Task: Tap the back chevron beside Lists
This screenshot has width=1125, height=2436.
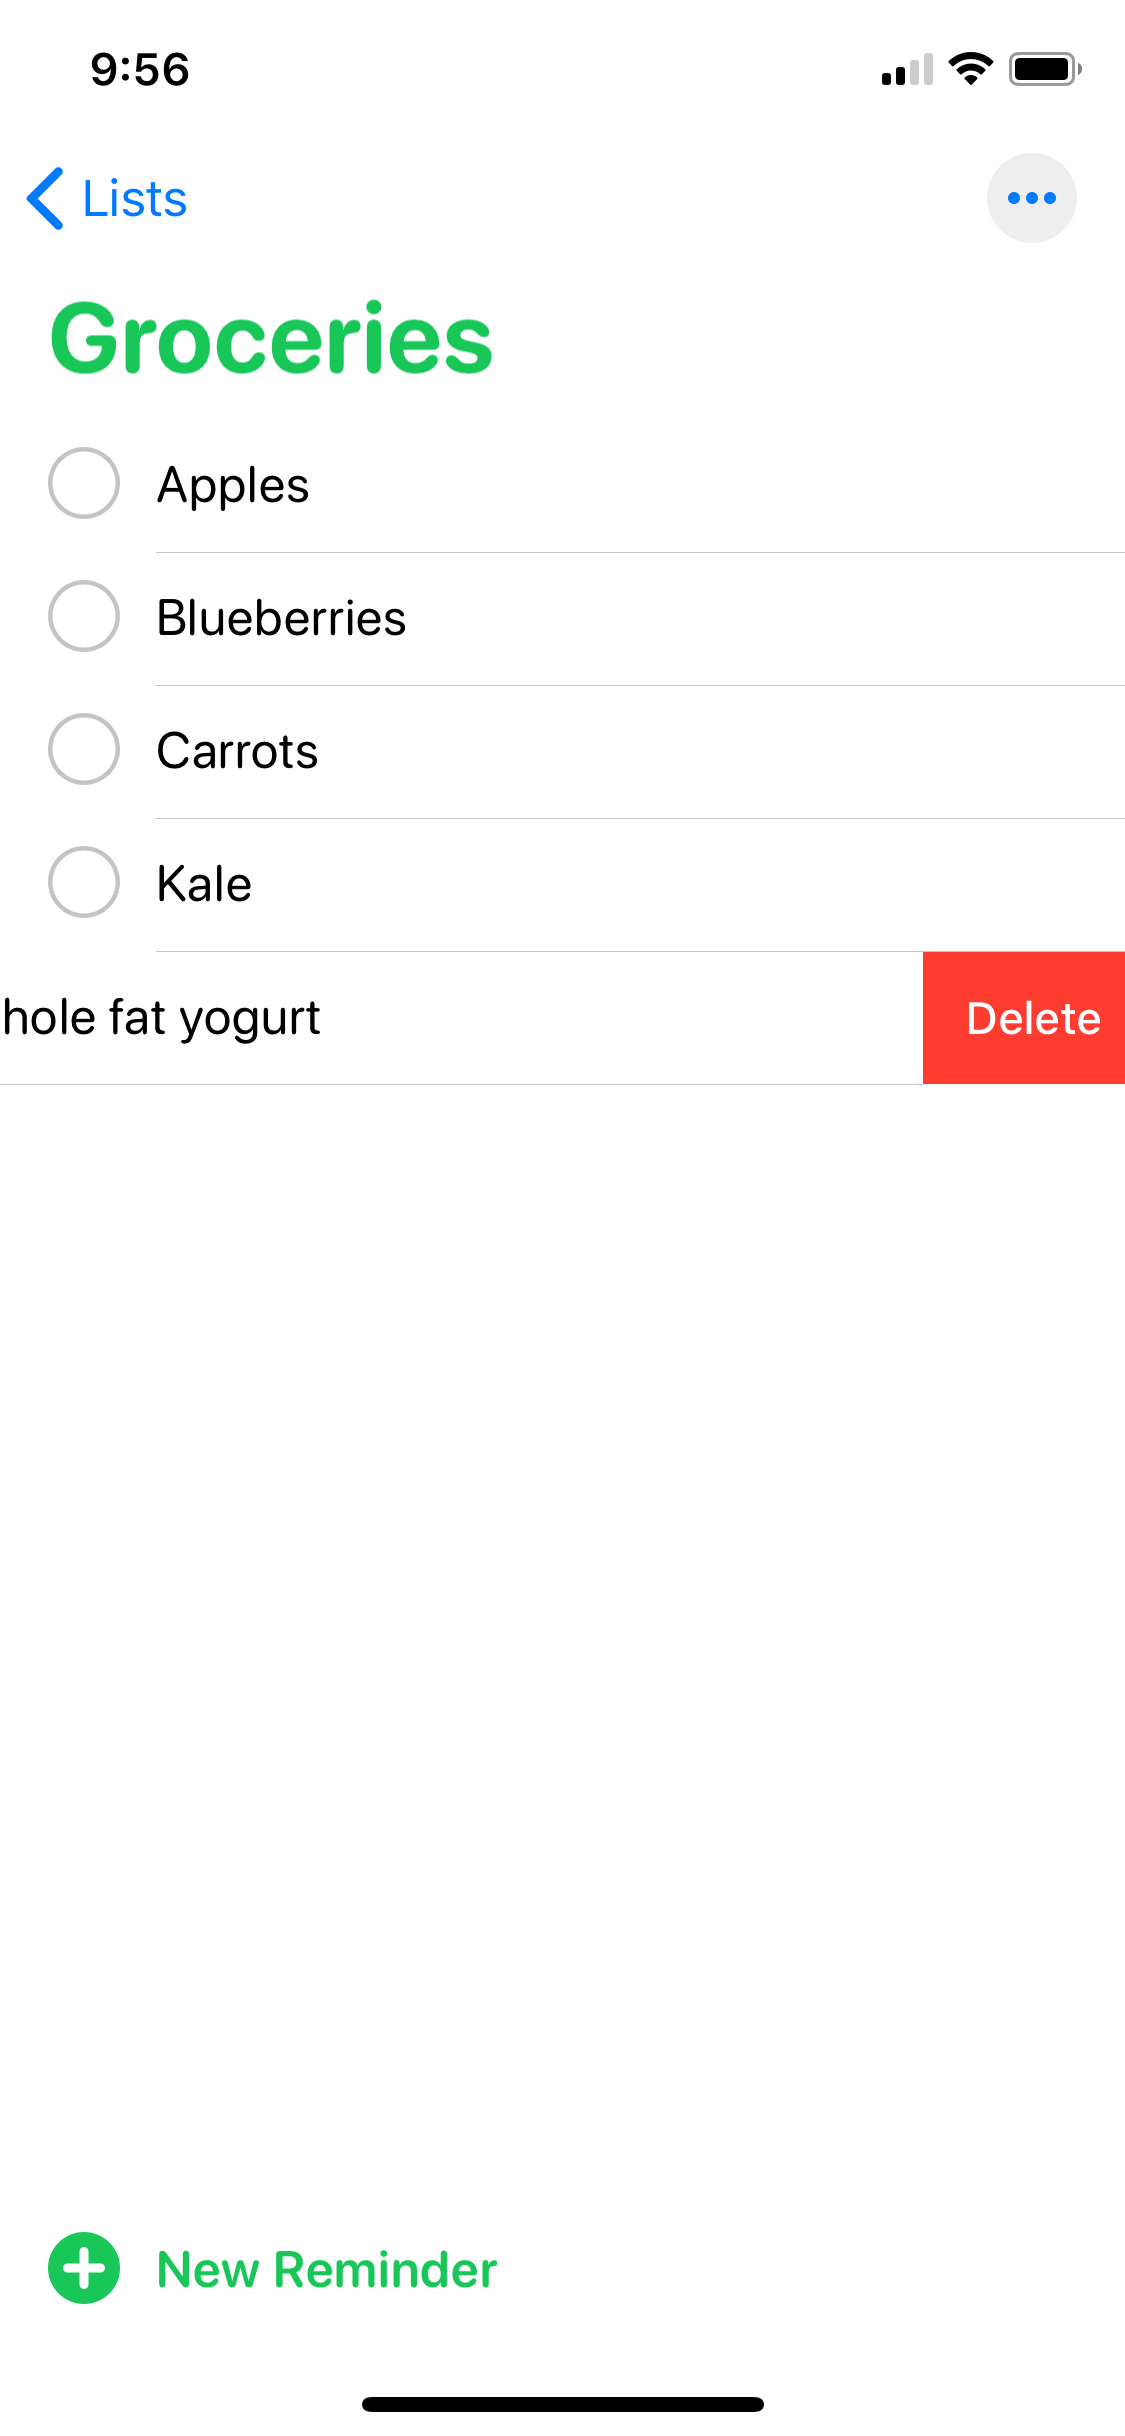Action: pyautogui.click(x=46, y=198)
